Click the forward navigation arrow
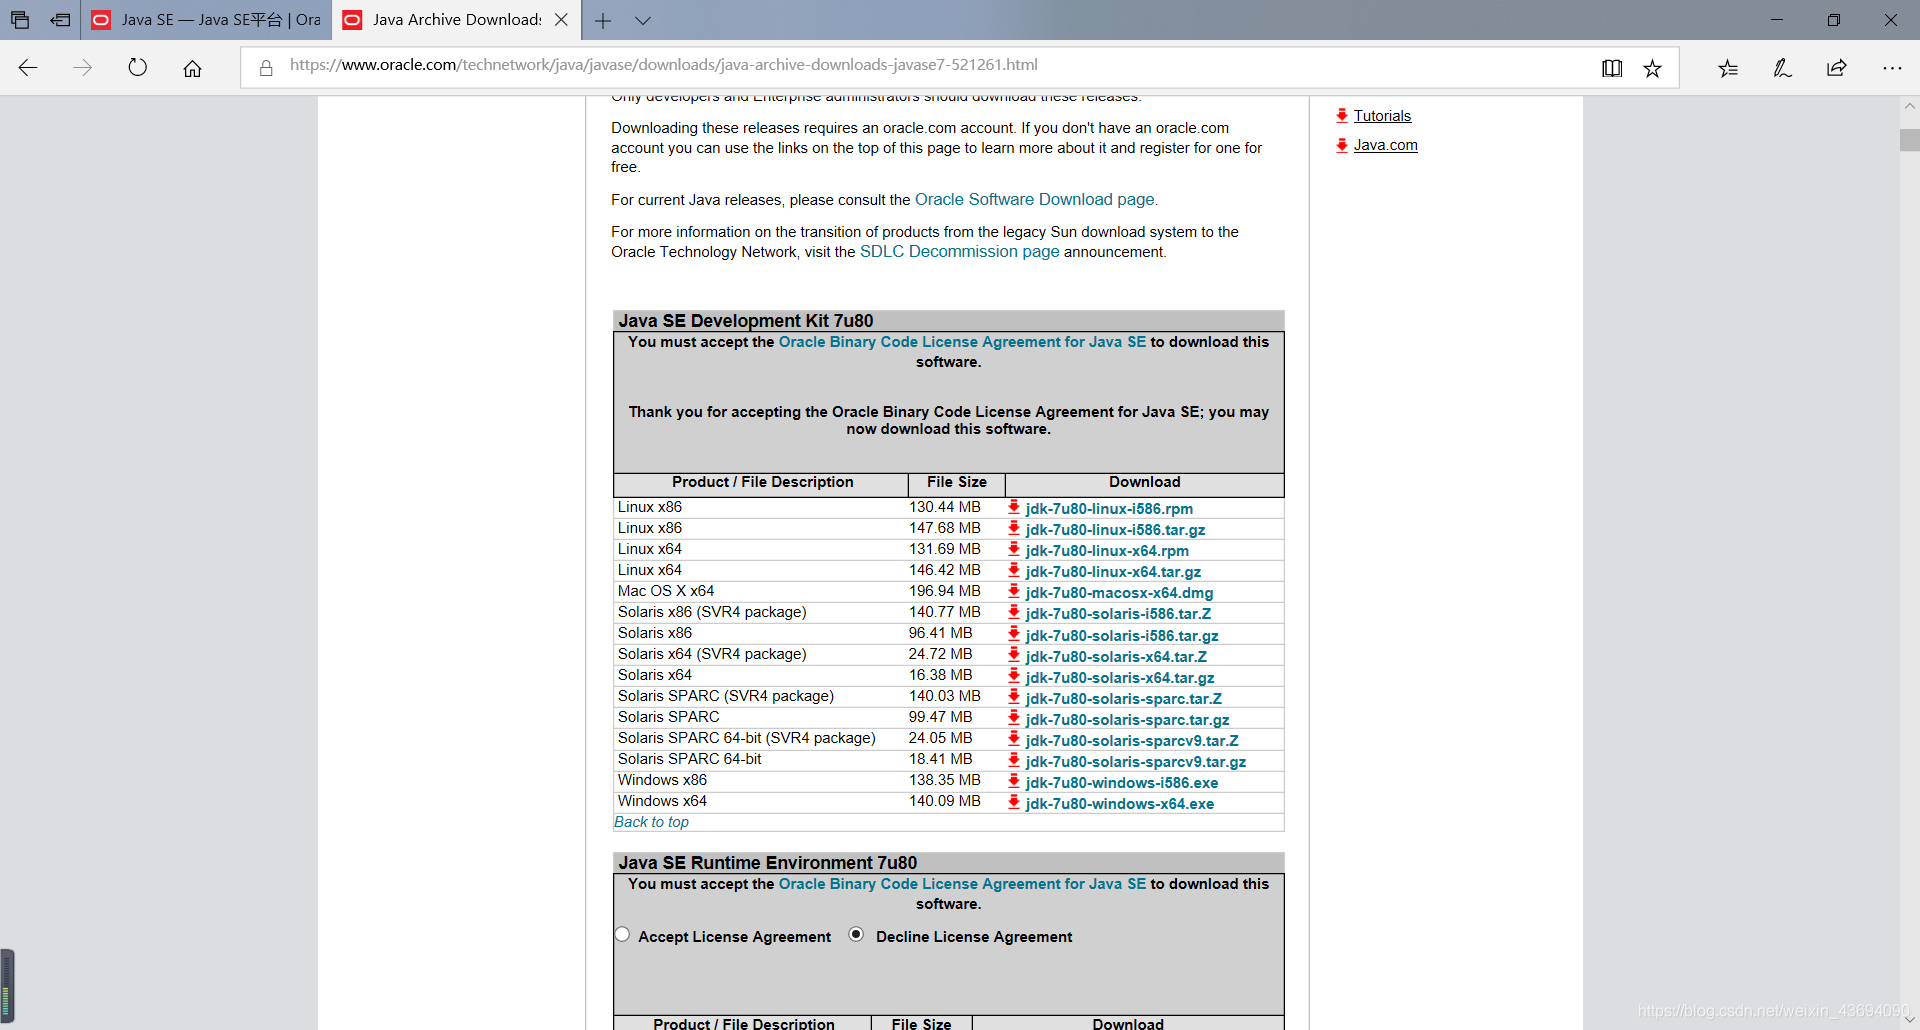This screenshot has width=1920, height=1030. coord(83,68)
